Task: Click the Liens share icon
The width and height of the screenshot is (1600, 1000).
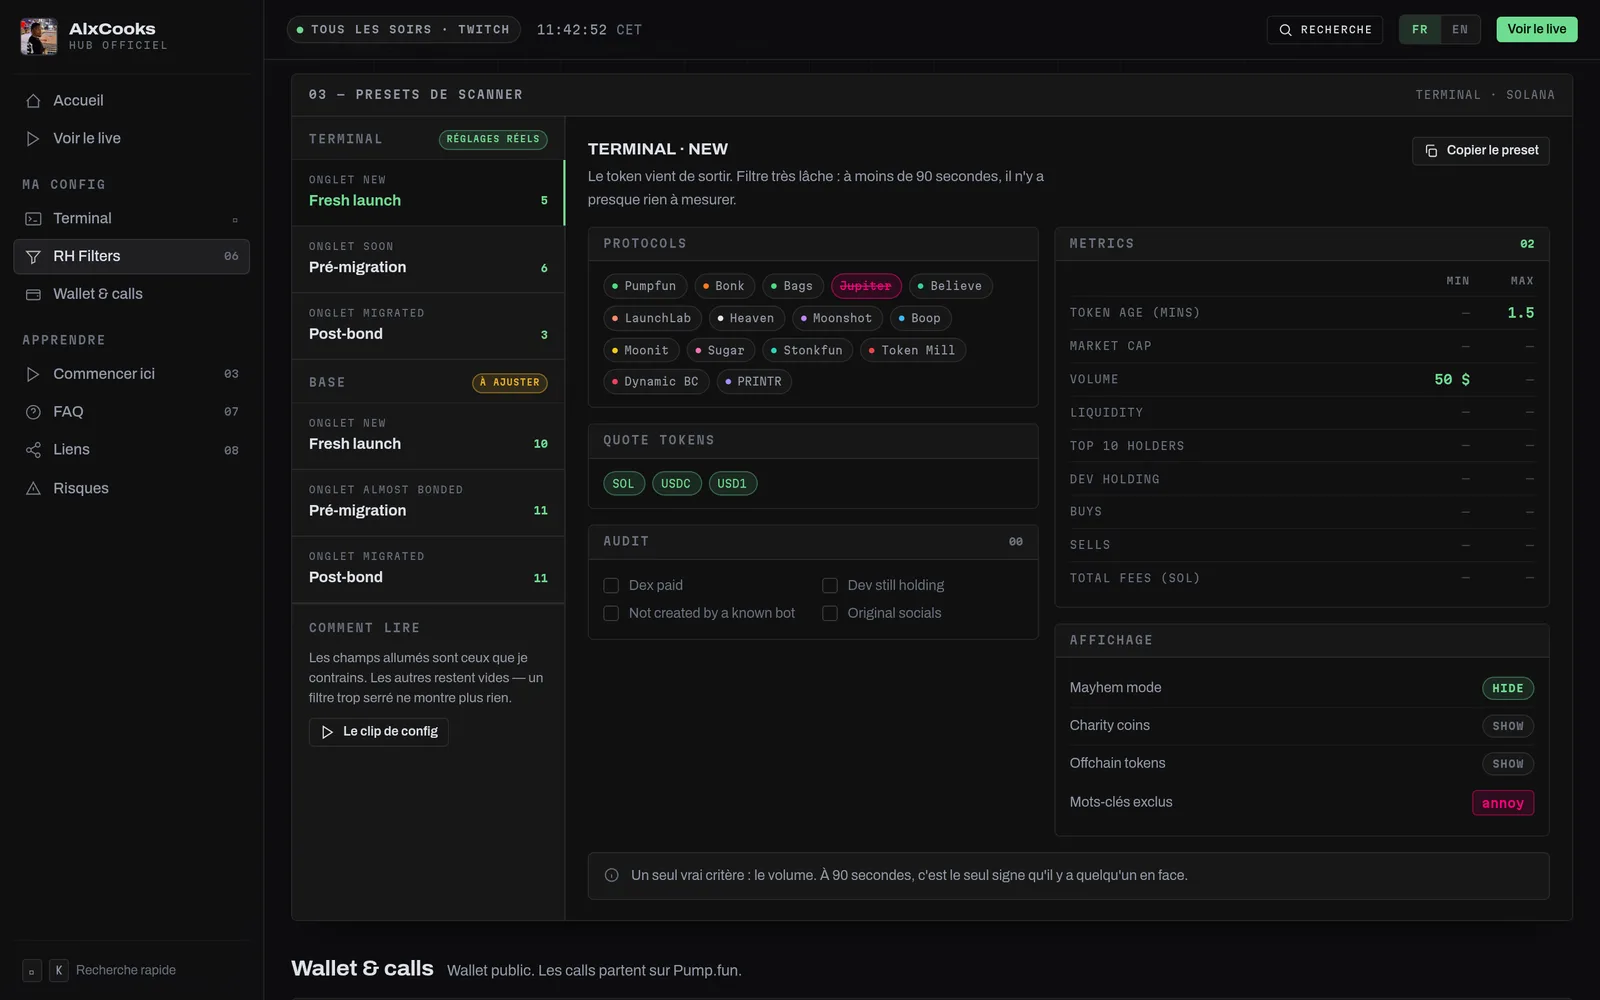Action: click(33, 450)
